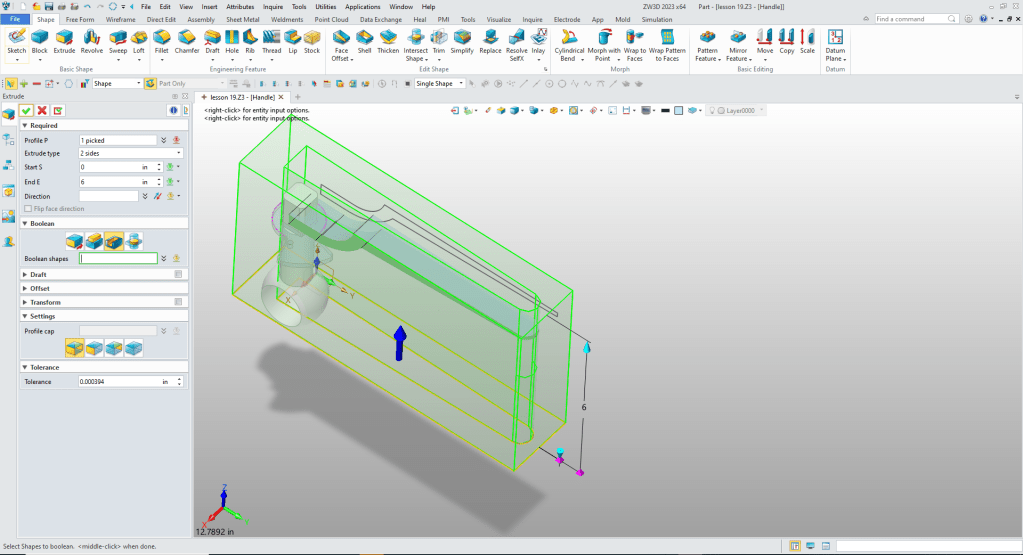Enable the Flip face direction checkbox
Image resolution: width=1023 pixels, height=555 pixels.
tap(28, 208)
